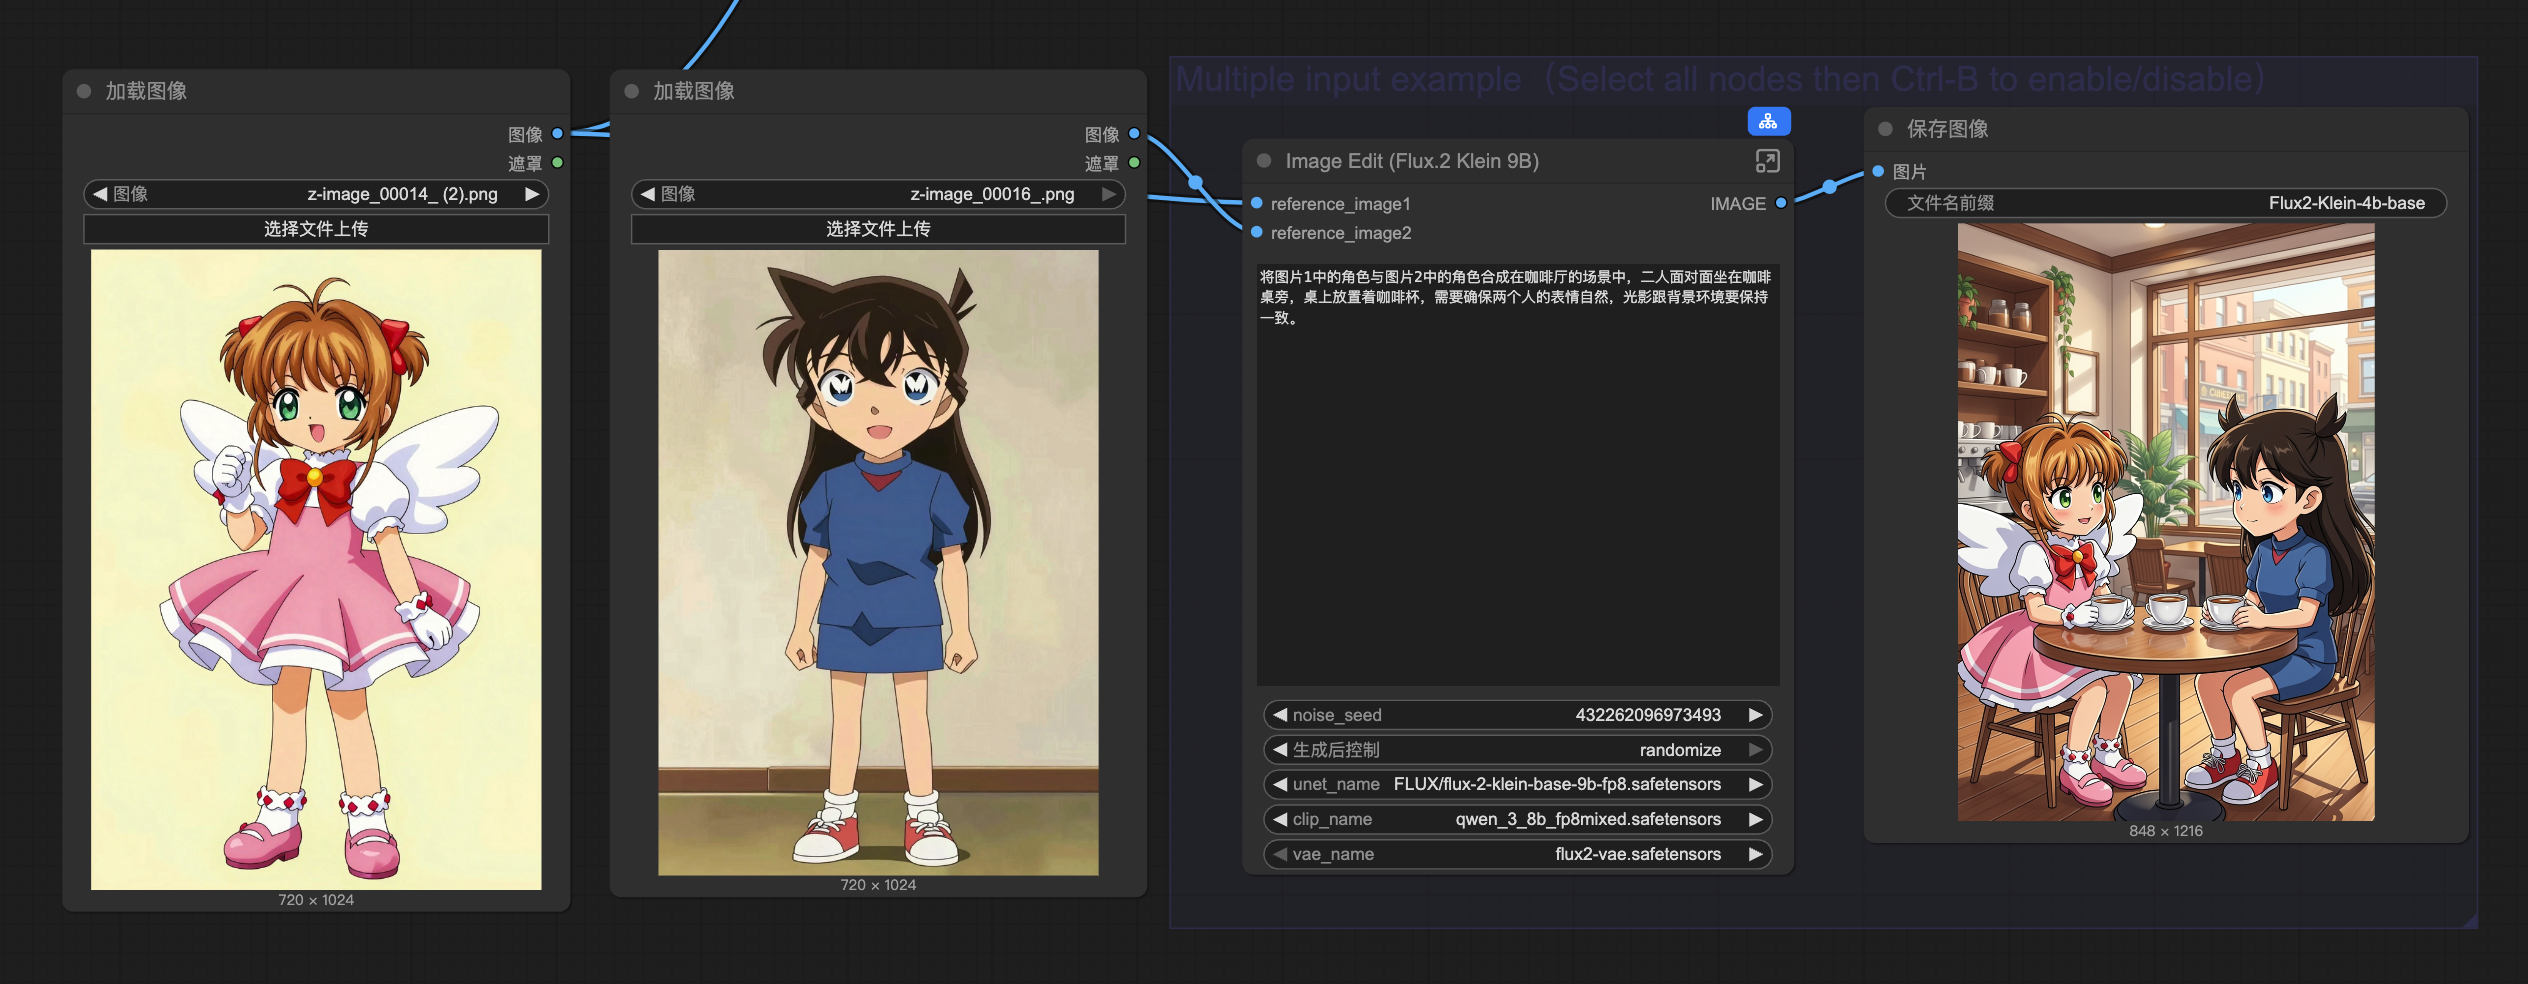The image size is (2528, 984).
Task: Click the 848 × 1216 size label
Action: point(2166,831)
